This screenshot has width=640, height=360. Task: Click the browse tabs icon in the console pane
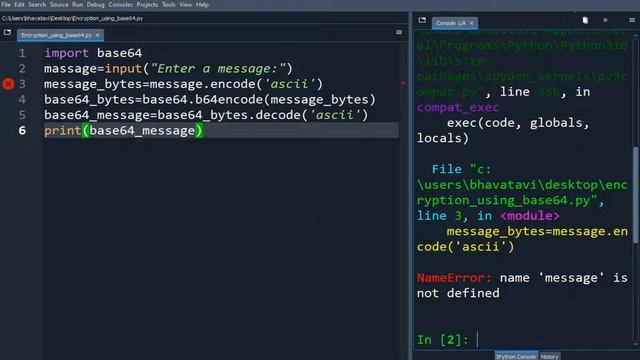click(422, 20)
